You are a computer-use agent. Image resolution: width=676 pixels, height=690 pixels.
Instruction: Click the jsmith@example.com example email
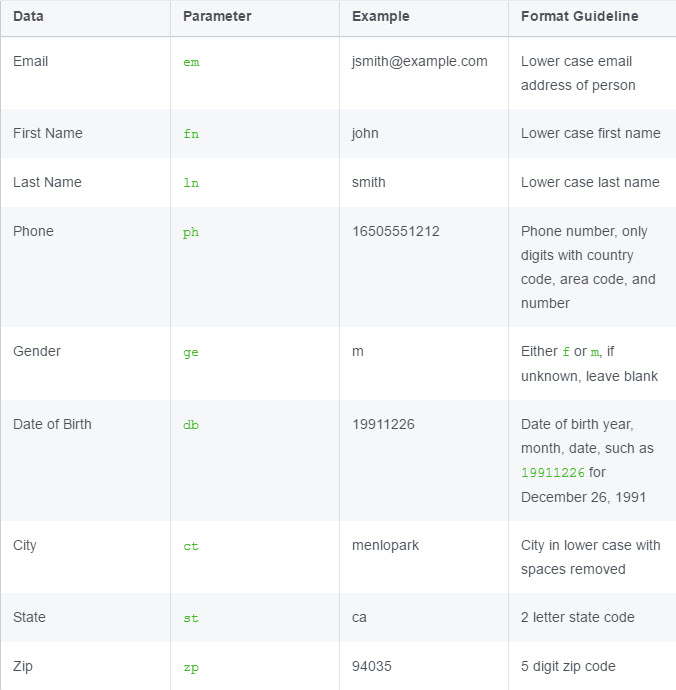click(420, 62)
